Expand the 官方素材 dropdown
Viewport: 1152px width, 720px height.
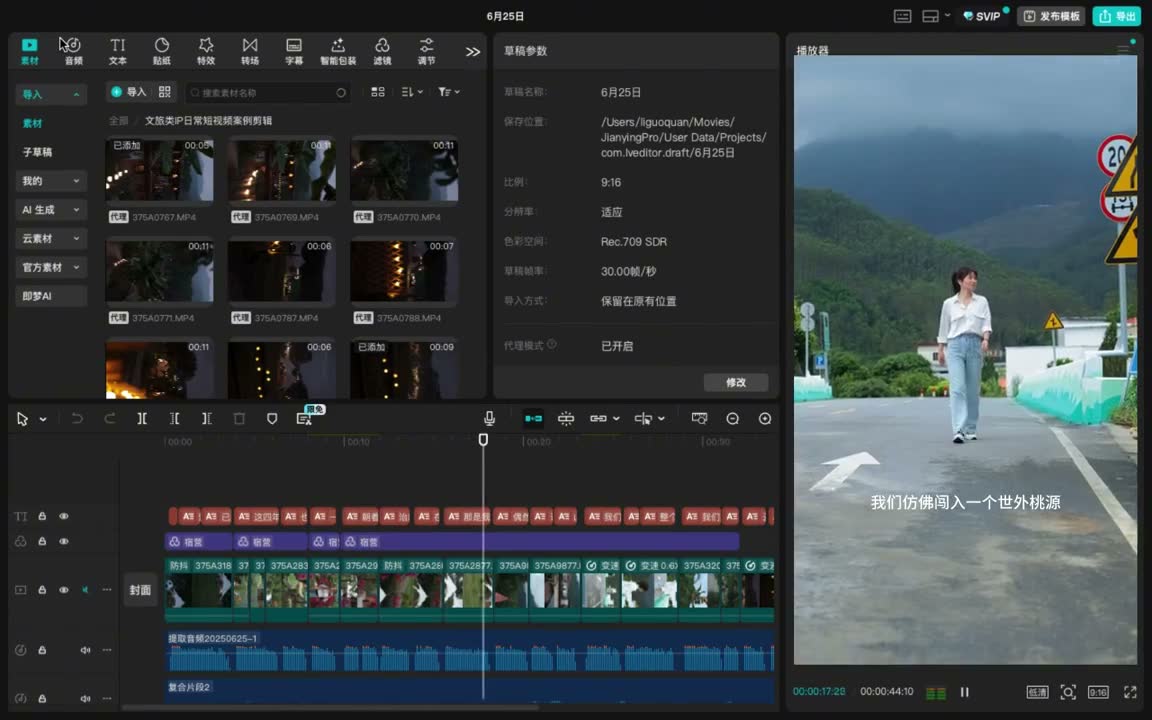[51, 267]
